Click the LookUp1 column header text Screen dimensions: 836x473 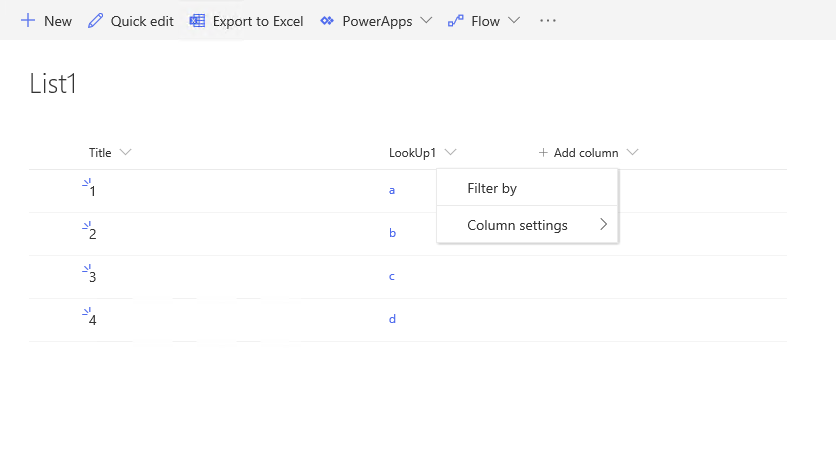pyautogui.click(x=412, y=153)
